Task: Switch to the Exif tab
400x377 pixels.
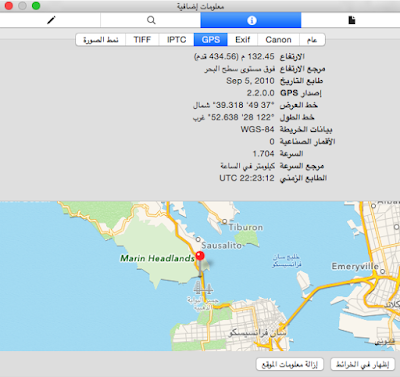Action: point(242,40)
